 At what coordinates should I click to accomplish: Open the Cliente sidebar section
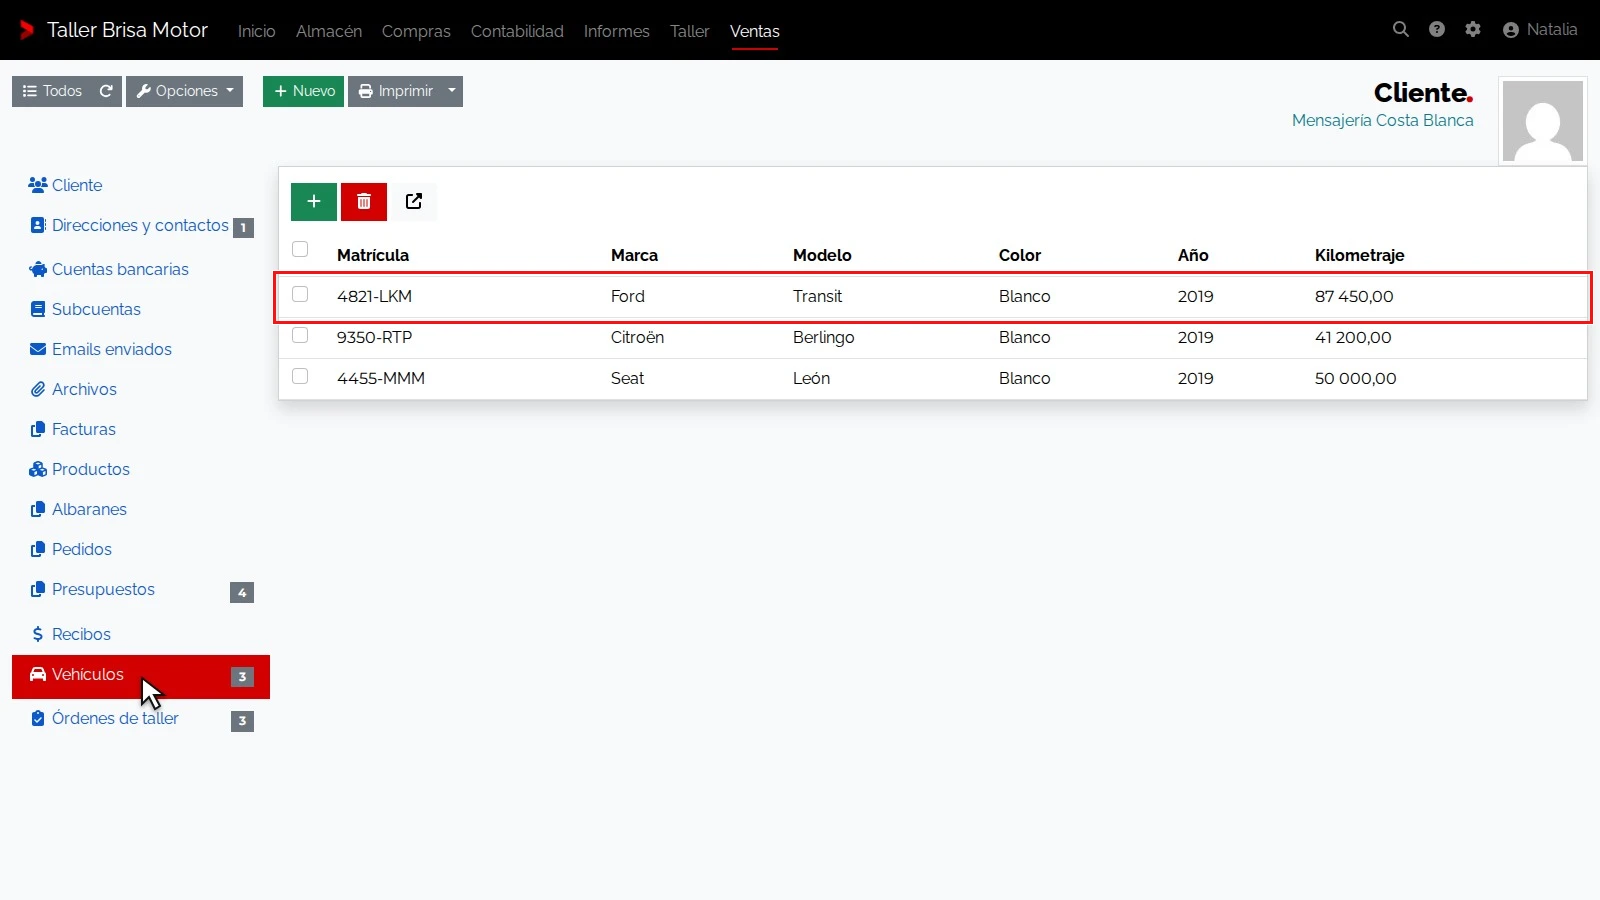[66, 185]
